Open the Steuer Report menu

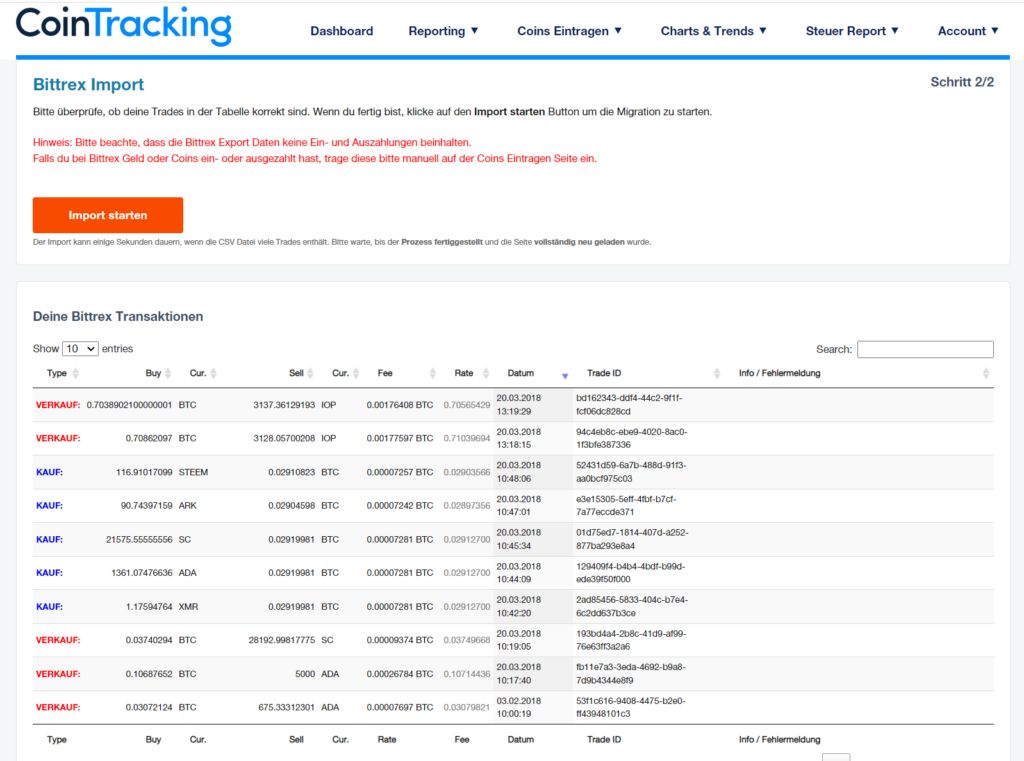pyautogui.click(x=852, y=31)
